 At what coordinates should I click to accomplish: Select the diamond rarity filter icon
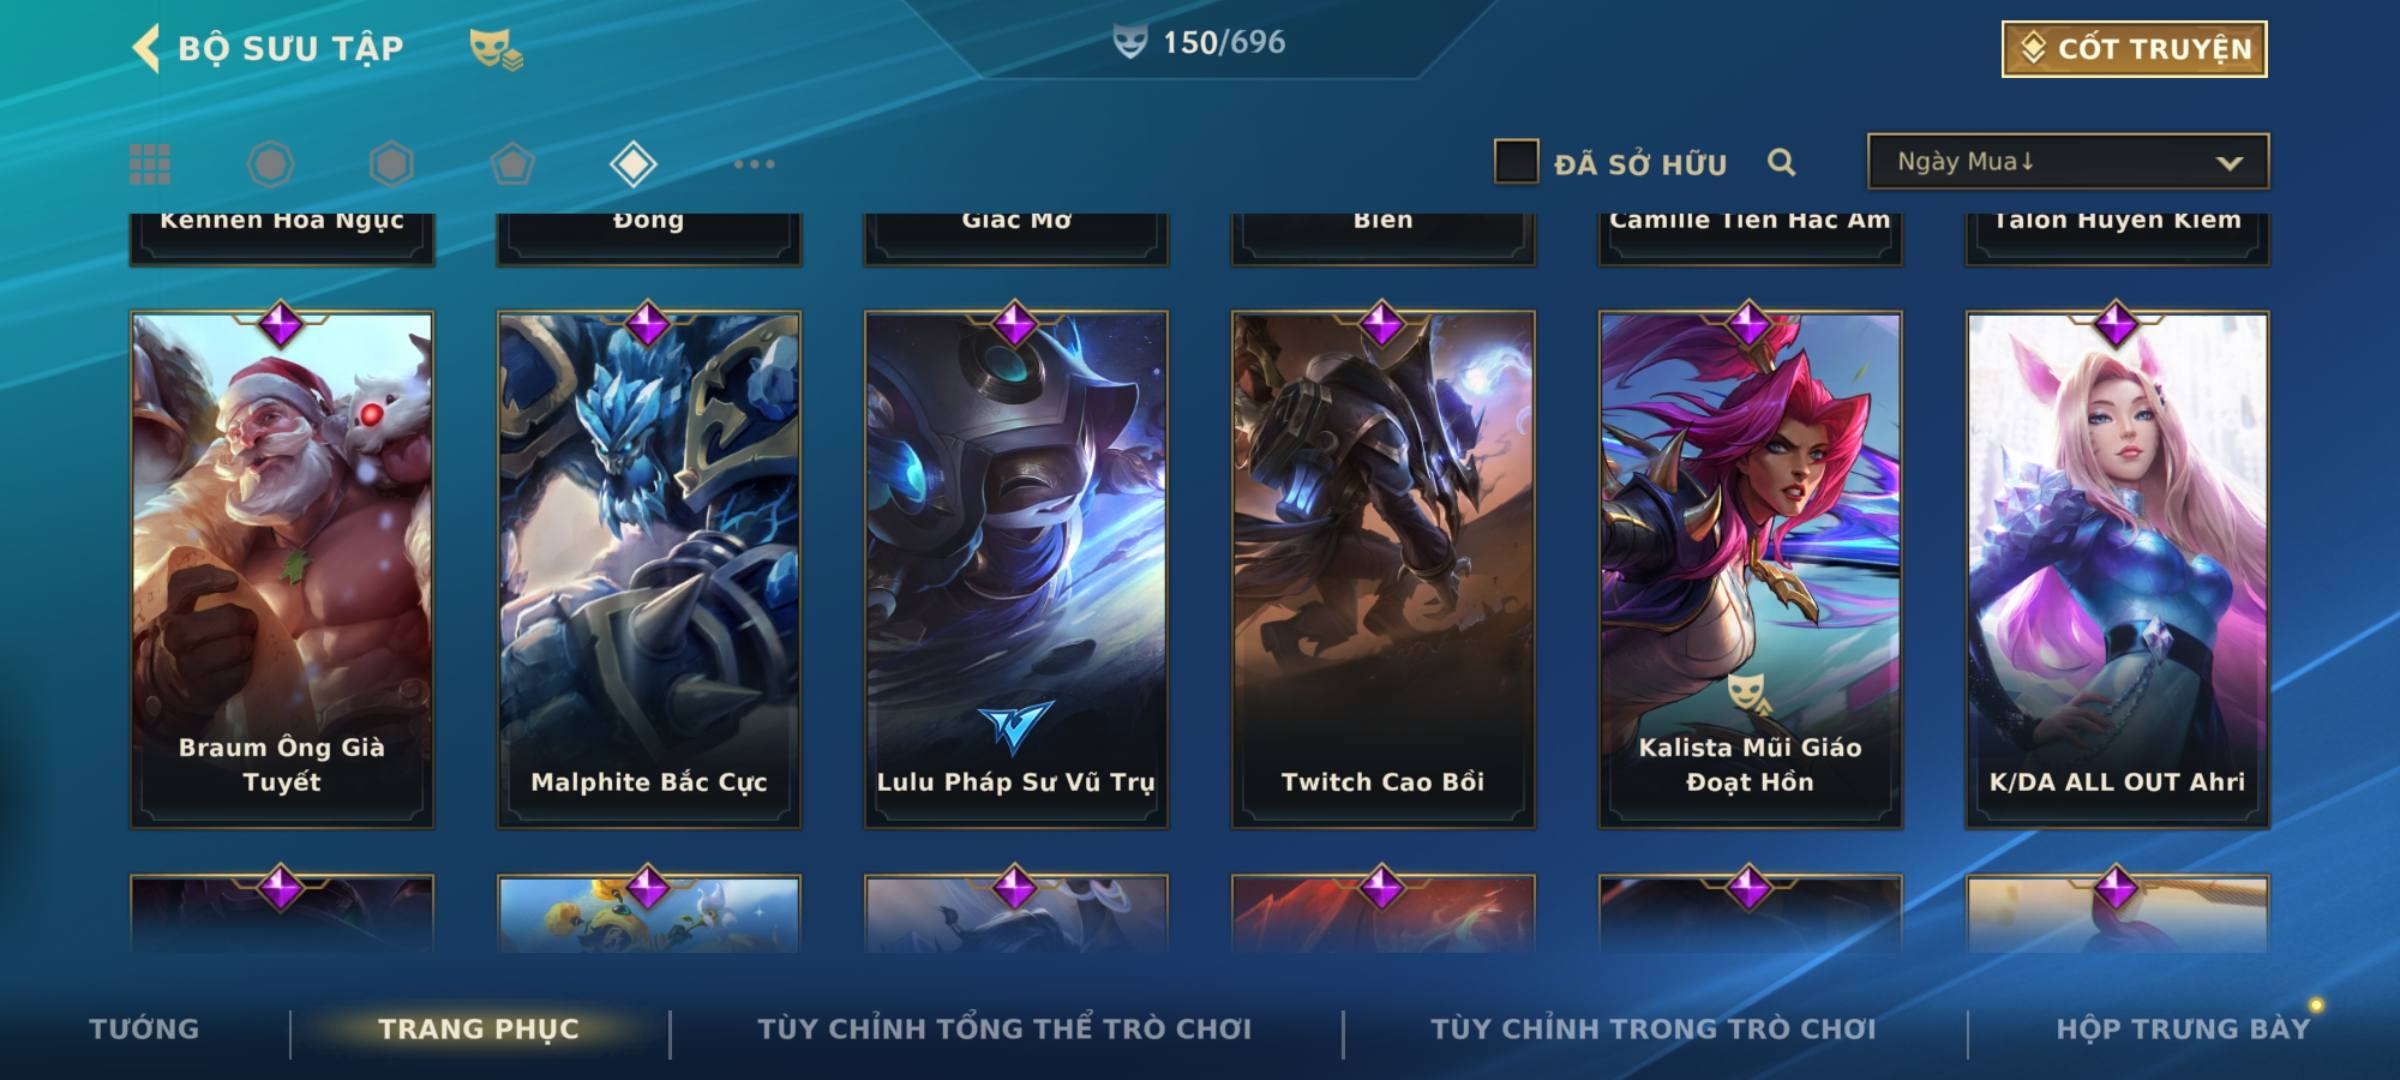[633, 164]
